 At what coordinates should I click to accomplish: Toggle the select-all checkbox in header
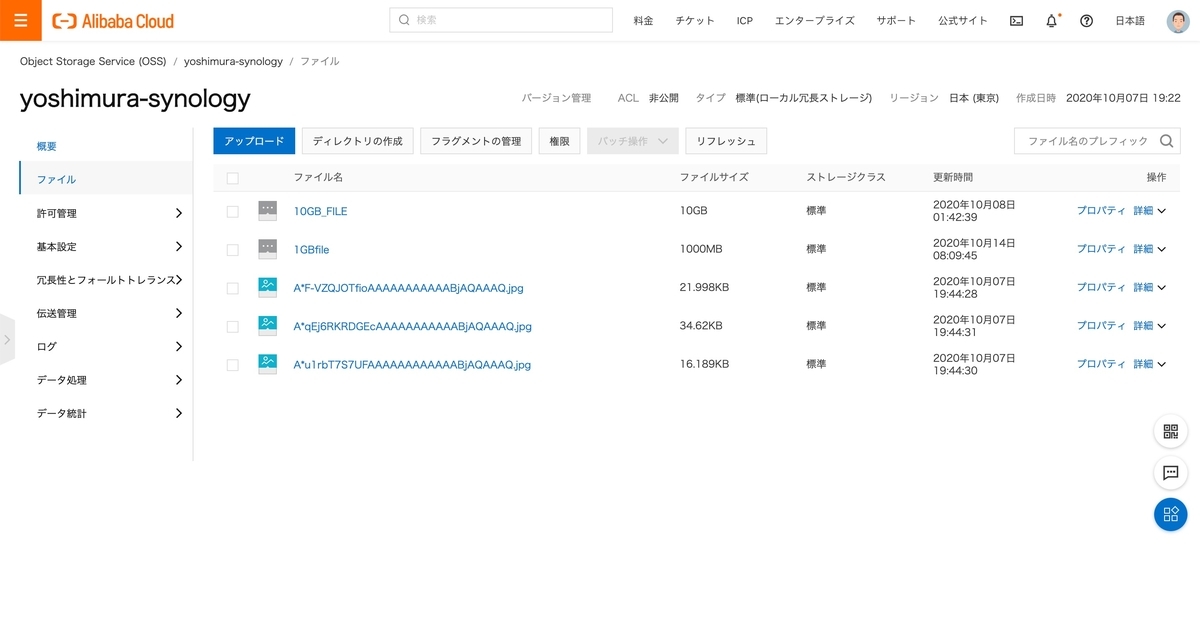tap(233, 178)
